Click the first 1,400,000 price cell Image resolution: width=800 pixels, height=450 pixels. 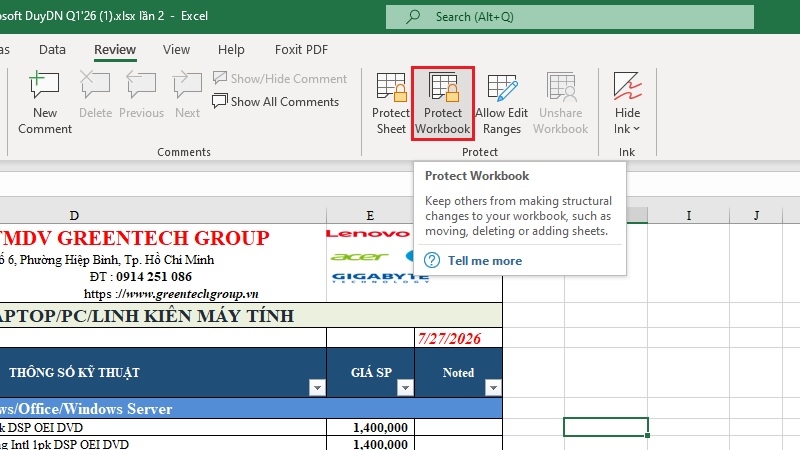click(x=370, y=428)
